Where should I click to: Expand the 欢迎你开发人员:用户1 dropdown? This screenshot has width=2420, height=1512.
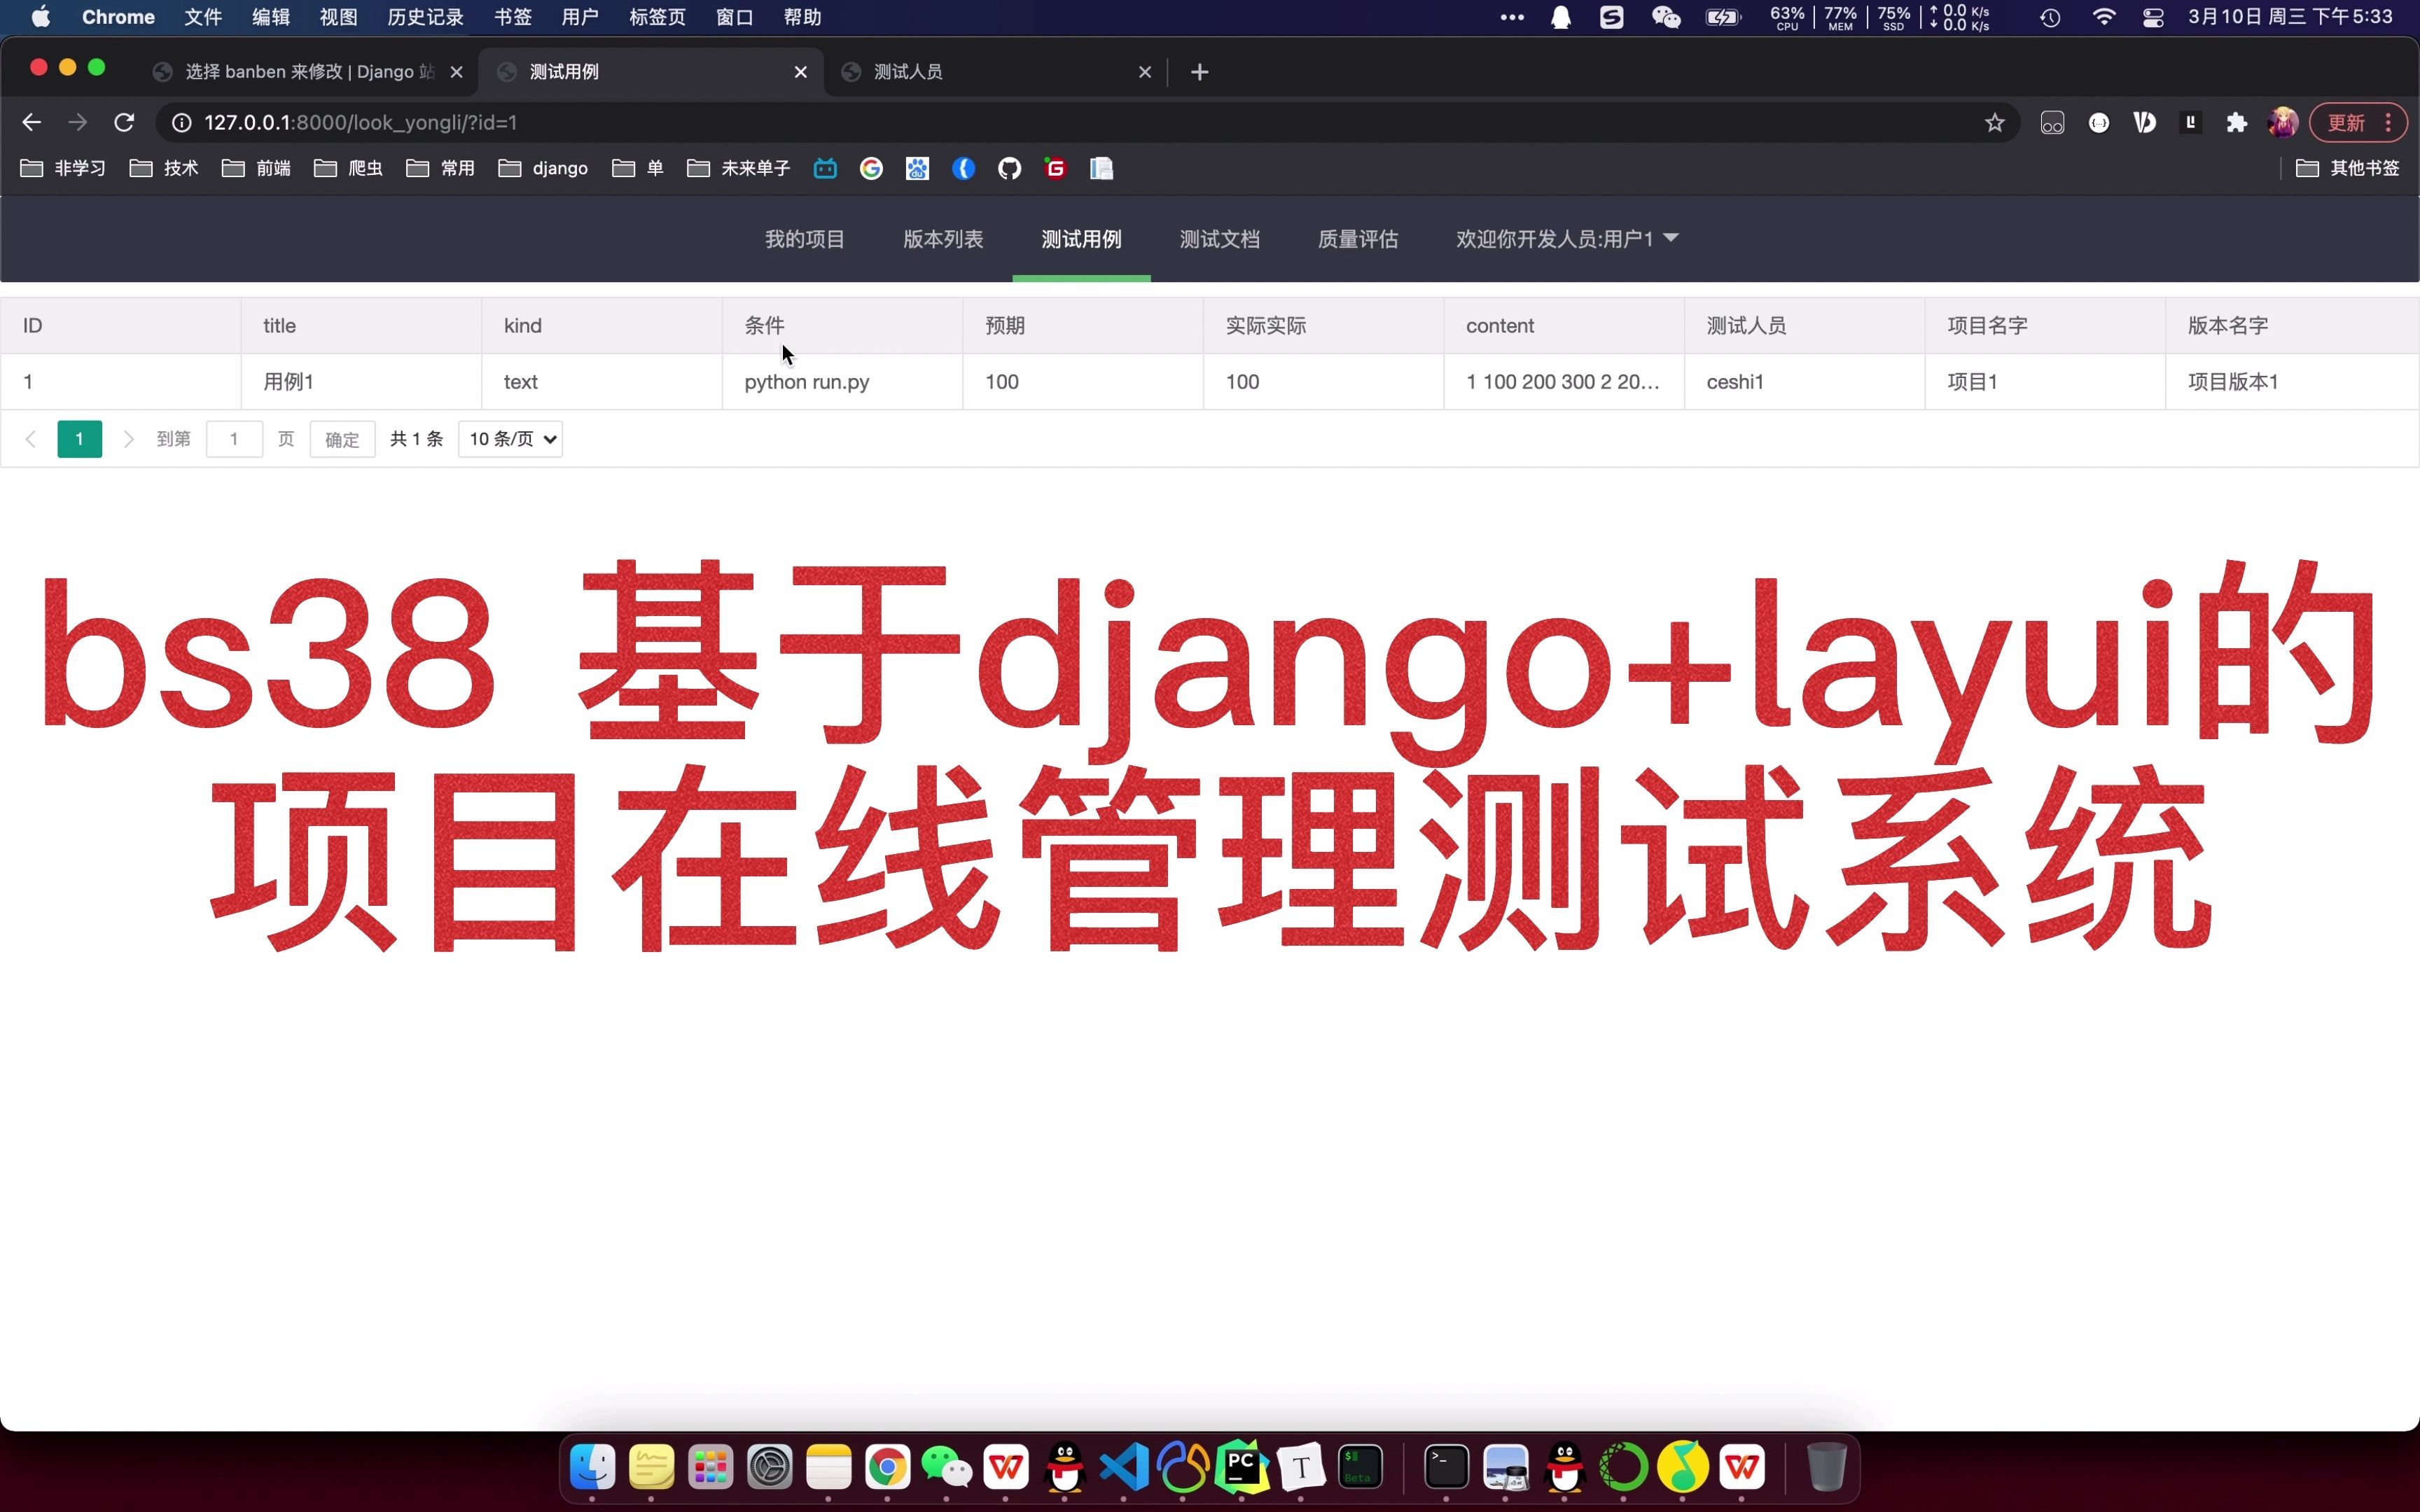[1566, 239]
